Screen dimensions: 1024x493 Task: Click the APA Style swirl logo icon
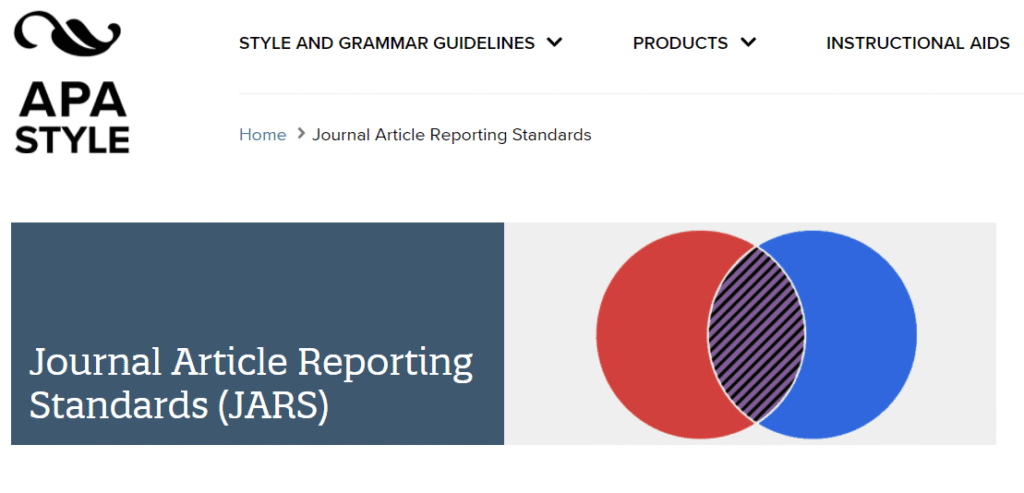(x=67, y=37)
